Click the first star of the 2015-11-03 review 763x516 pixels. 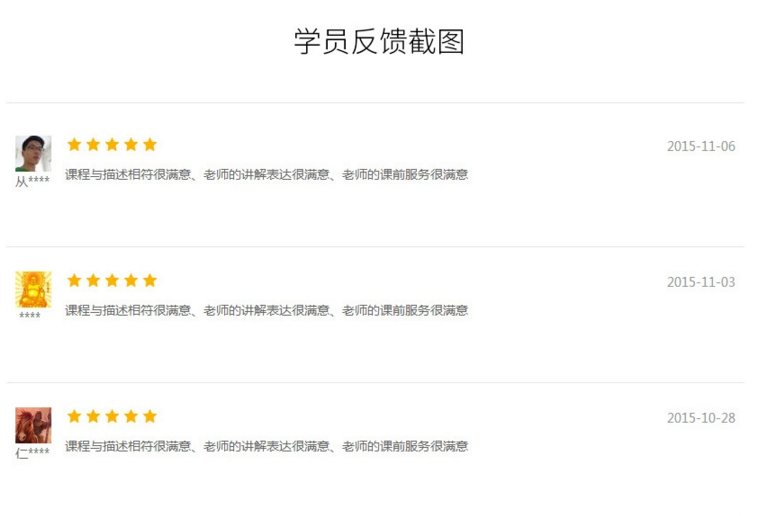pyautogui.click(x=74, y=280)
